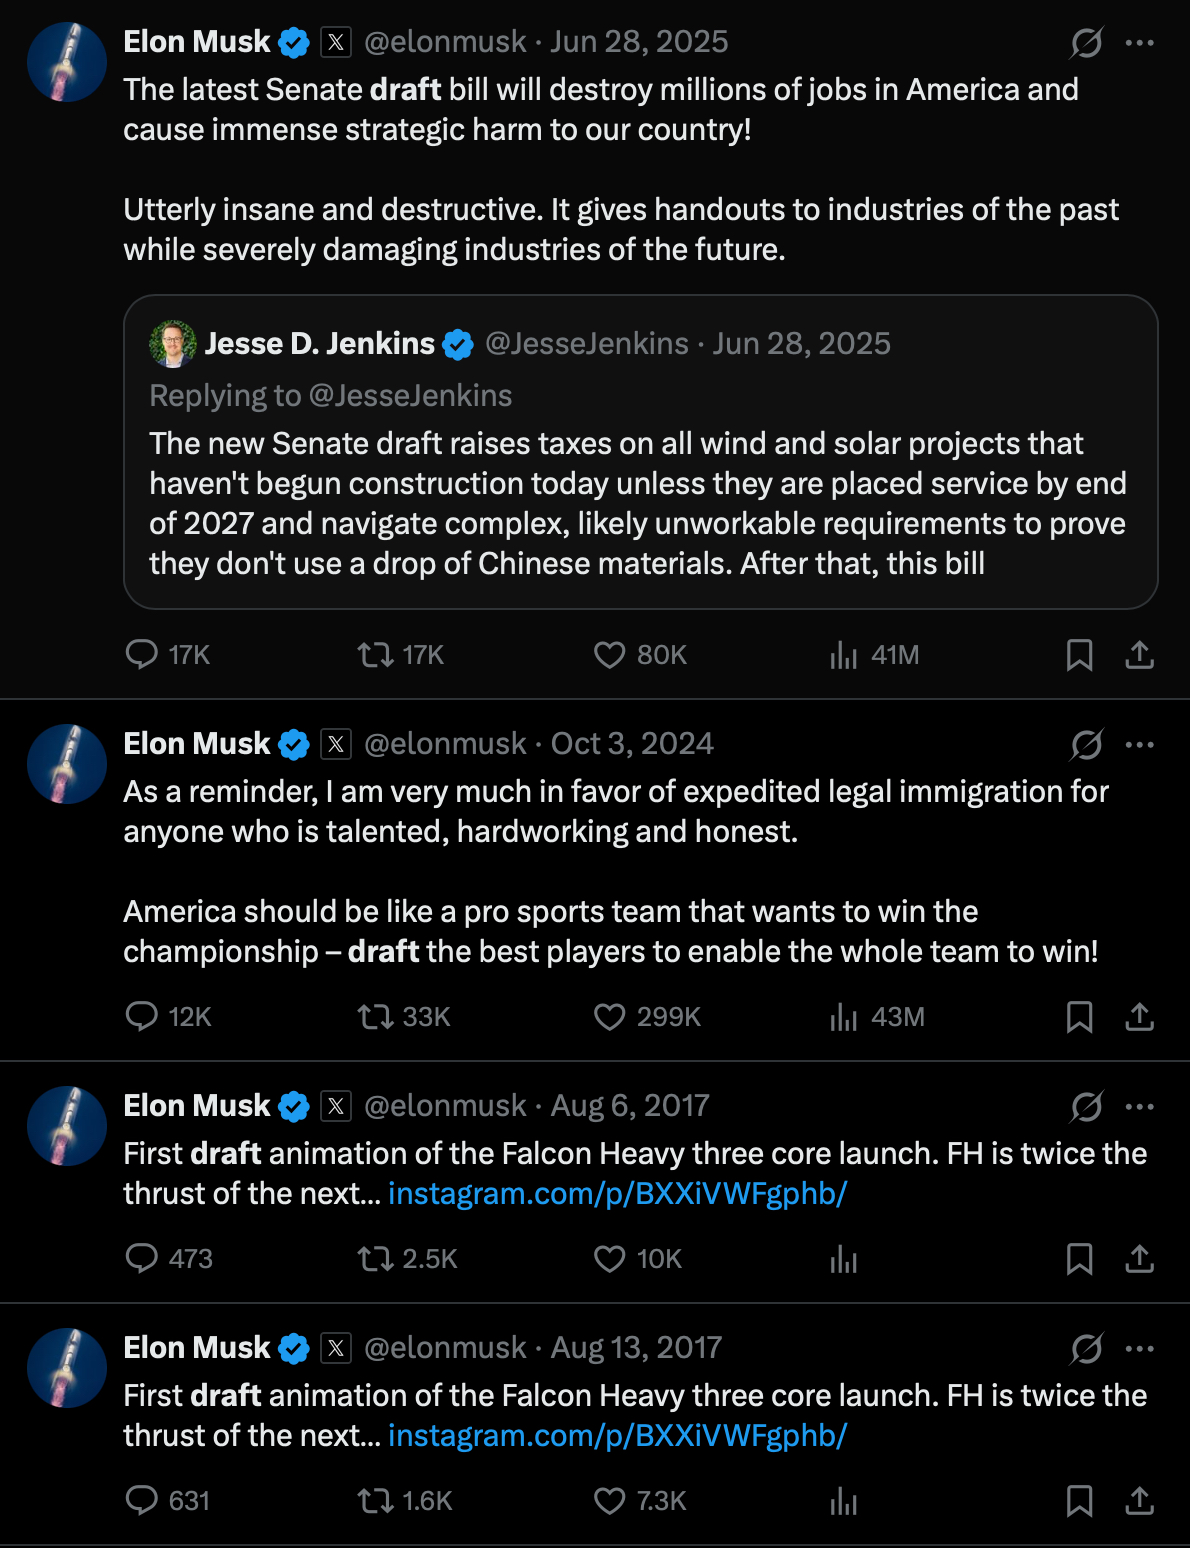Image resolution: width=1190 pixels, height=1548 pixels.
Task: Bookmark the Aug 6, 2017 tweet
Action: pyautogui.click(x=1079, y=1259)
